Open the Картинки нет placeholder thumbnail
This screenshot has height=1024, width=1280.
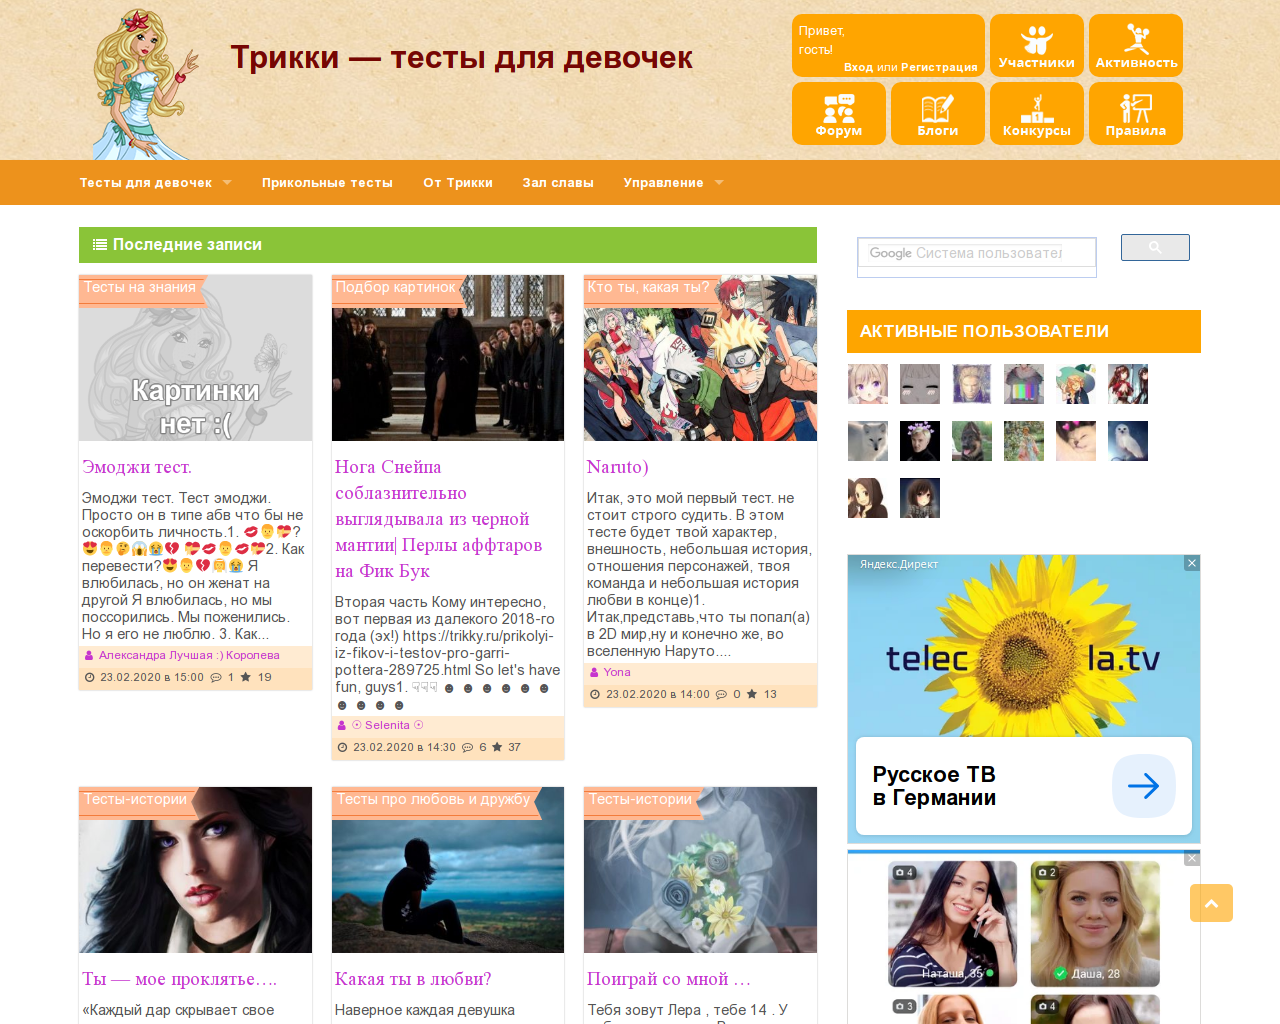196,358
